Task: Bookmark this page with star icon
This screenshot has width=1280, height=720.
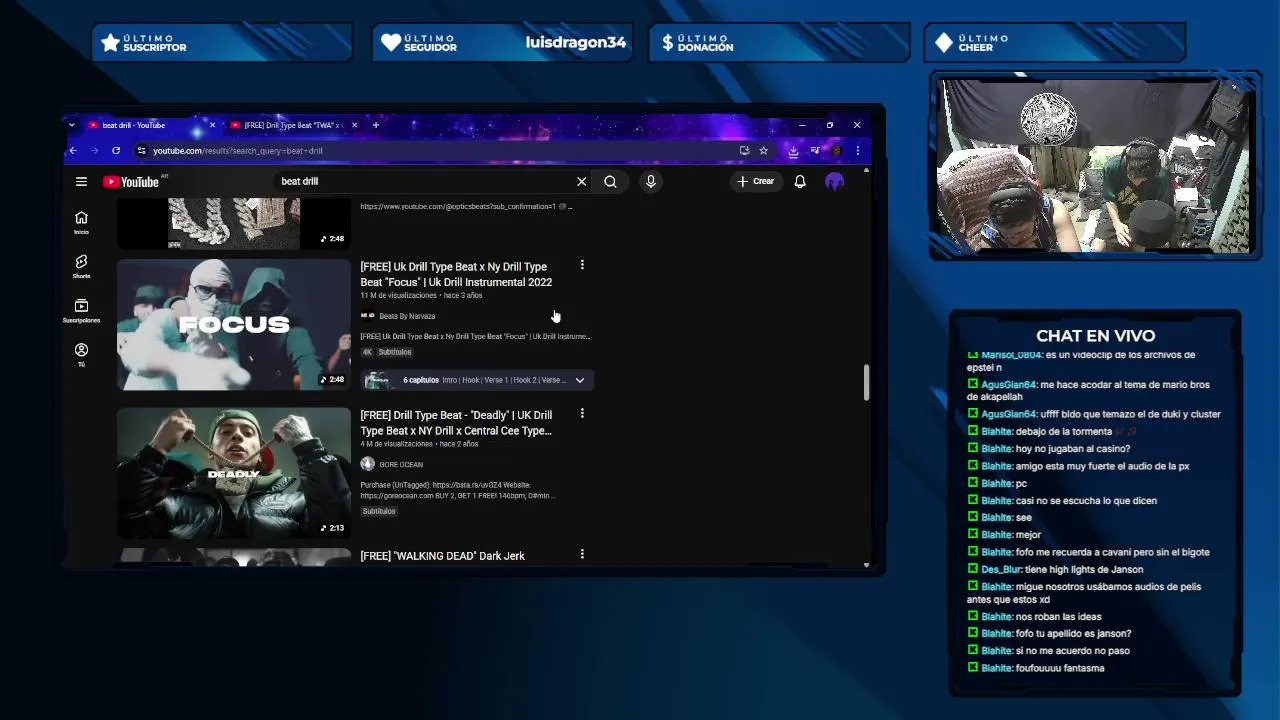Action: point(763,150)
